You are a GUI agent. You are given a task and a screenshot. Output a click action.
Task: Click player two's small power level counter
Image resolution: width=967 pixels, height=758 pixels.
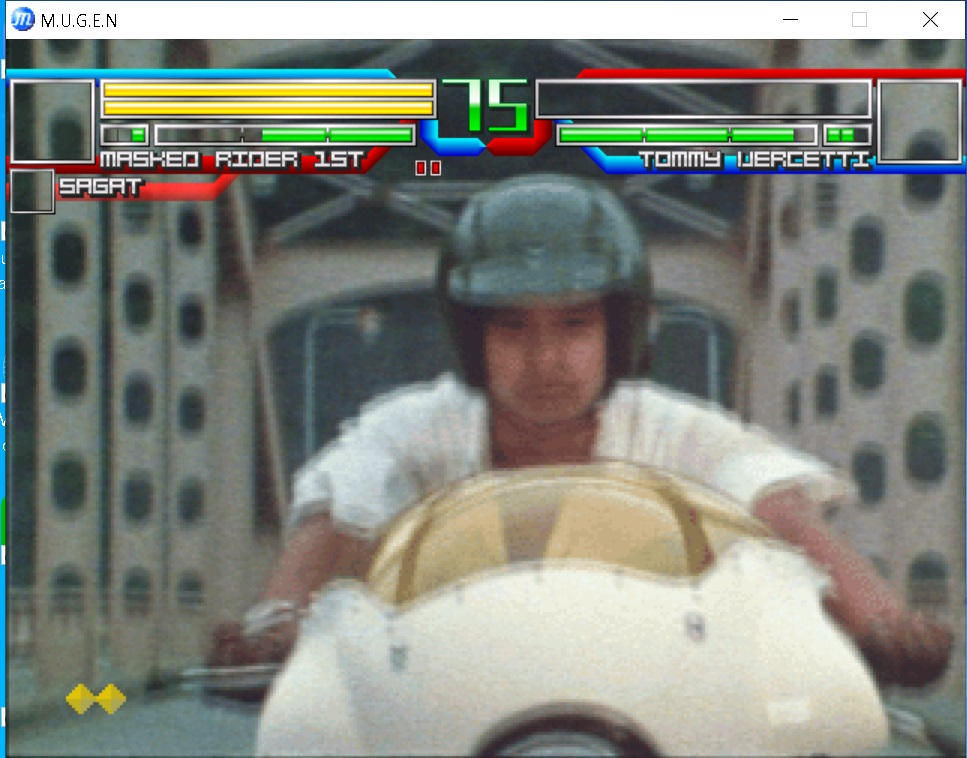click(847, 134)
